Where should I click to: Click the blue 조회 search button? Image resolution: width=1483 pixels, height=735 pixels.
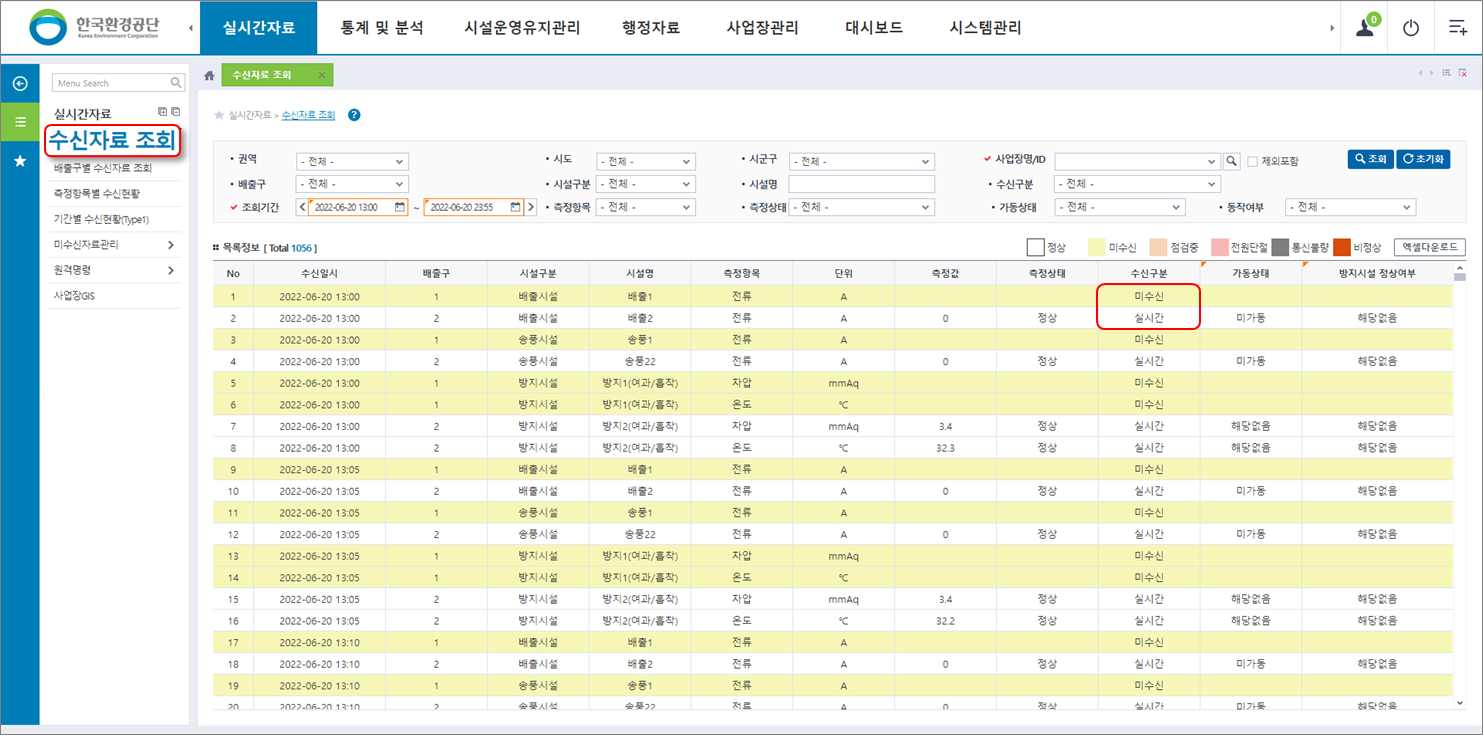point(1370,159)
